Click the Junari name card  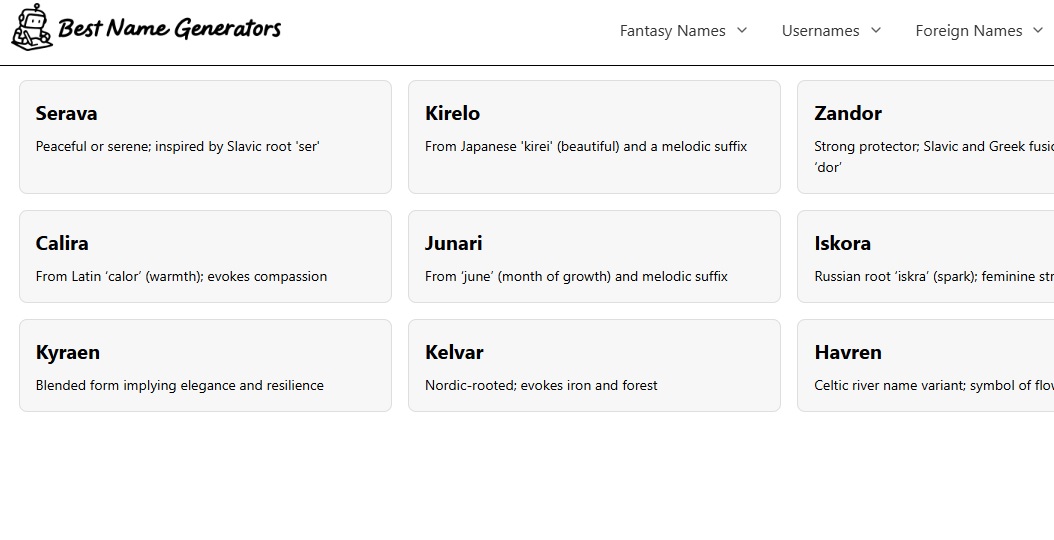pyautogui.click(x=594, y=256)
